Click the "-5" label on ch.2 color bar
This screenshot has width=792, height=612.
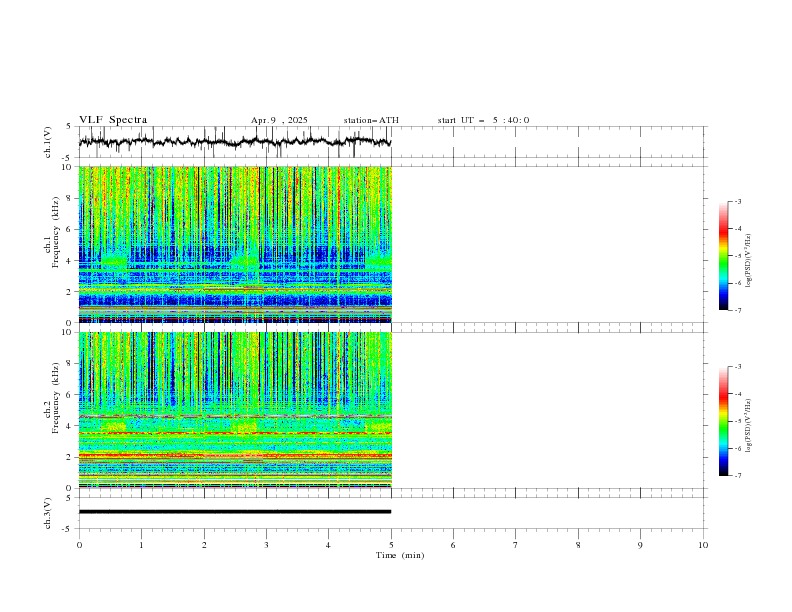pyautogui.click(x=737, y=421)
